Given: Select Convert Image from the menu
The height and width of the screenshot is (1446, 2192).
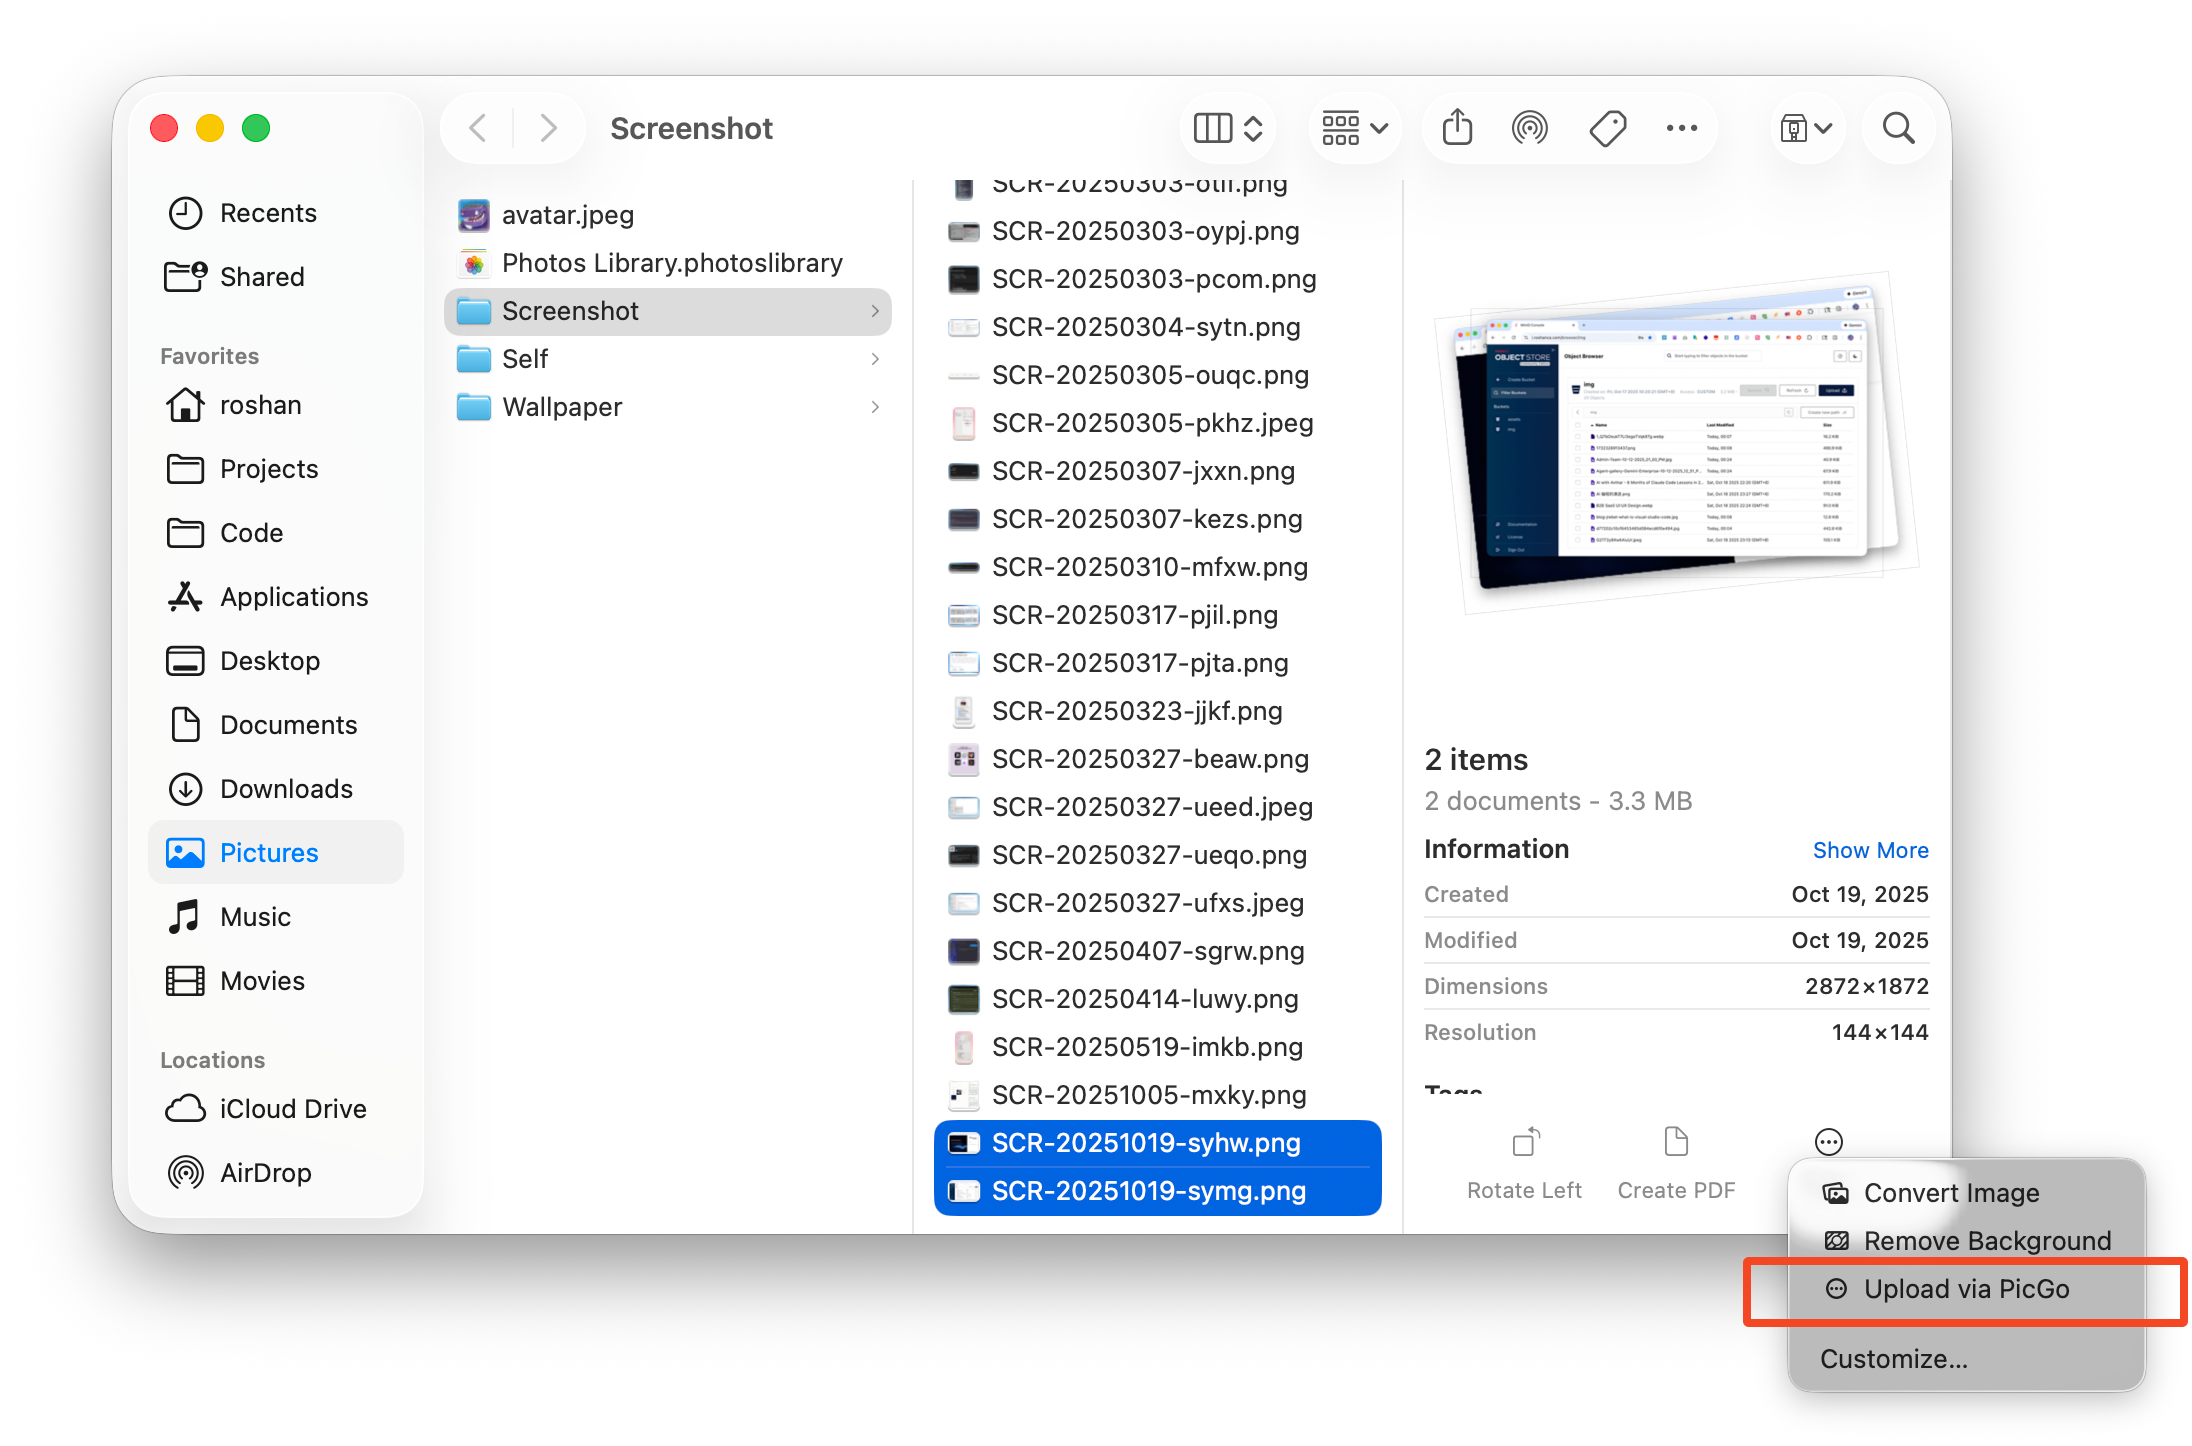Looking at the screenshot, I should point(1951,1193).
